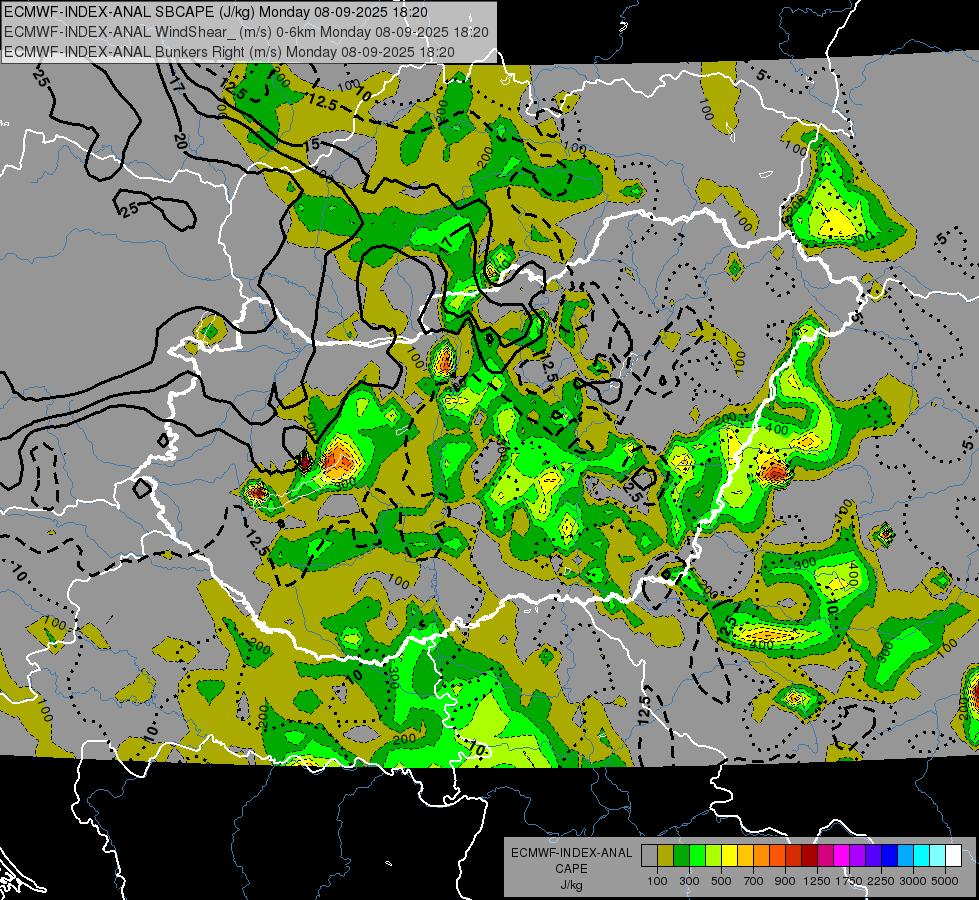Select the white swatch in the CAPE legend
The image size is (979, 900).
tap(953, 856)
